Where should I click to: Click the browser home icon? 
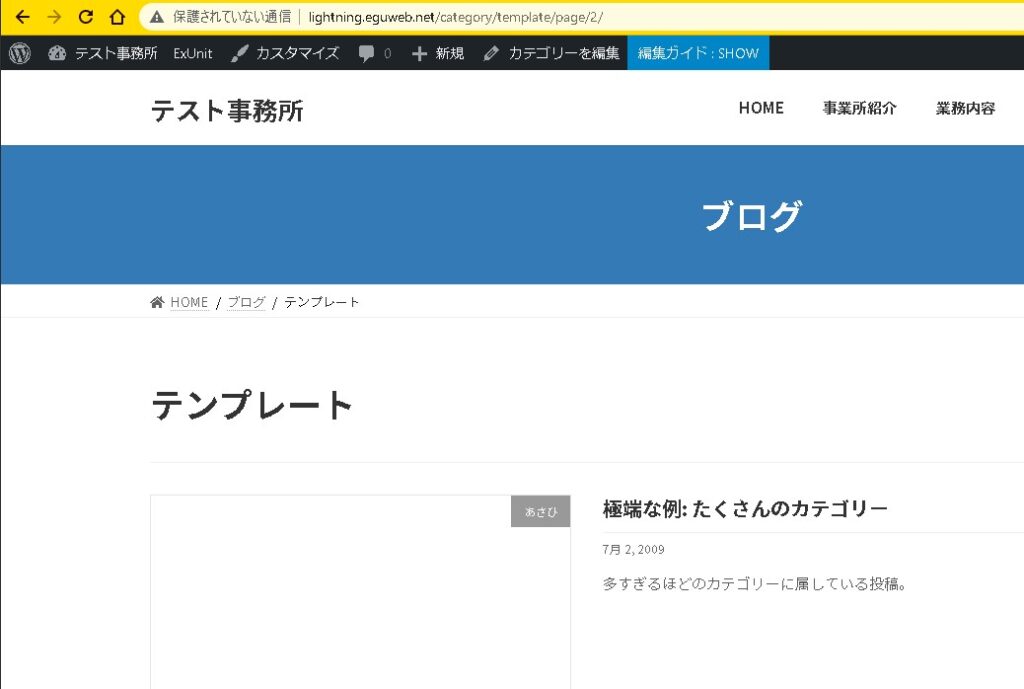117,17
